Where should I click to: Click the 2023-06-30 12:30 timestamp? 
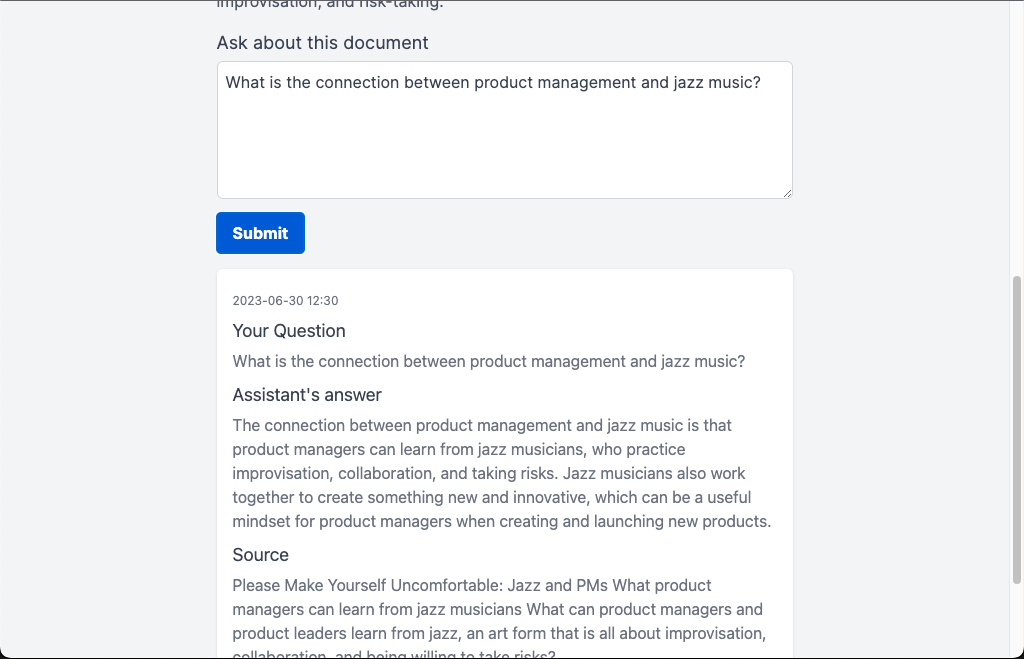[285, 301]
